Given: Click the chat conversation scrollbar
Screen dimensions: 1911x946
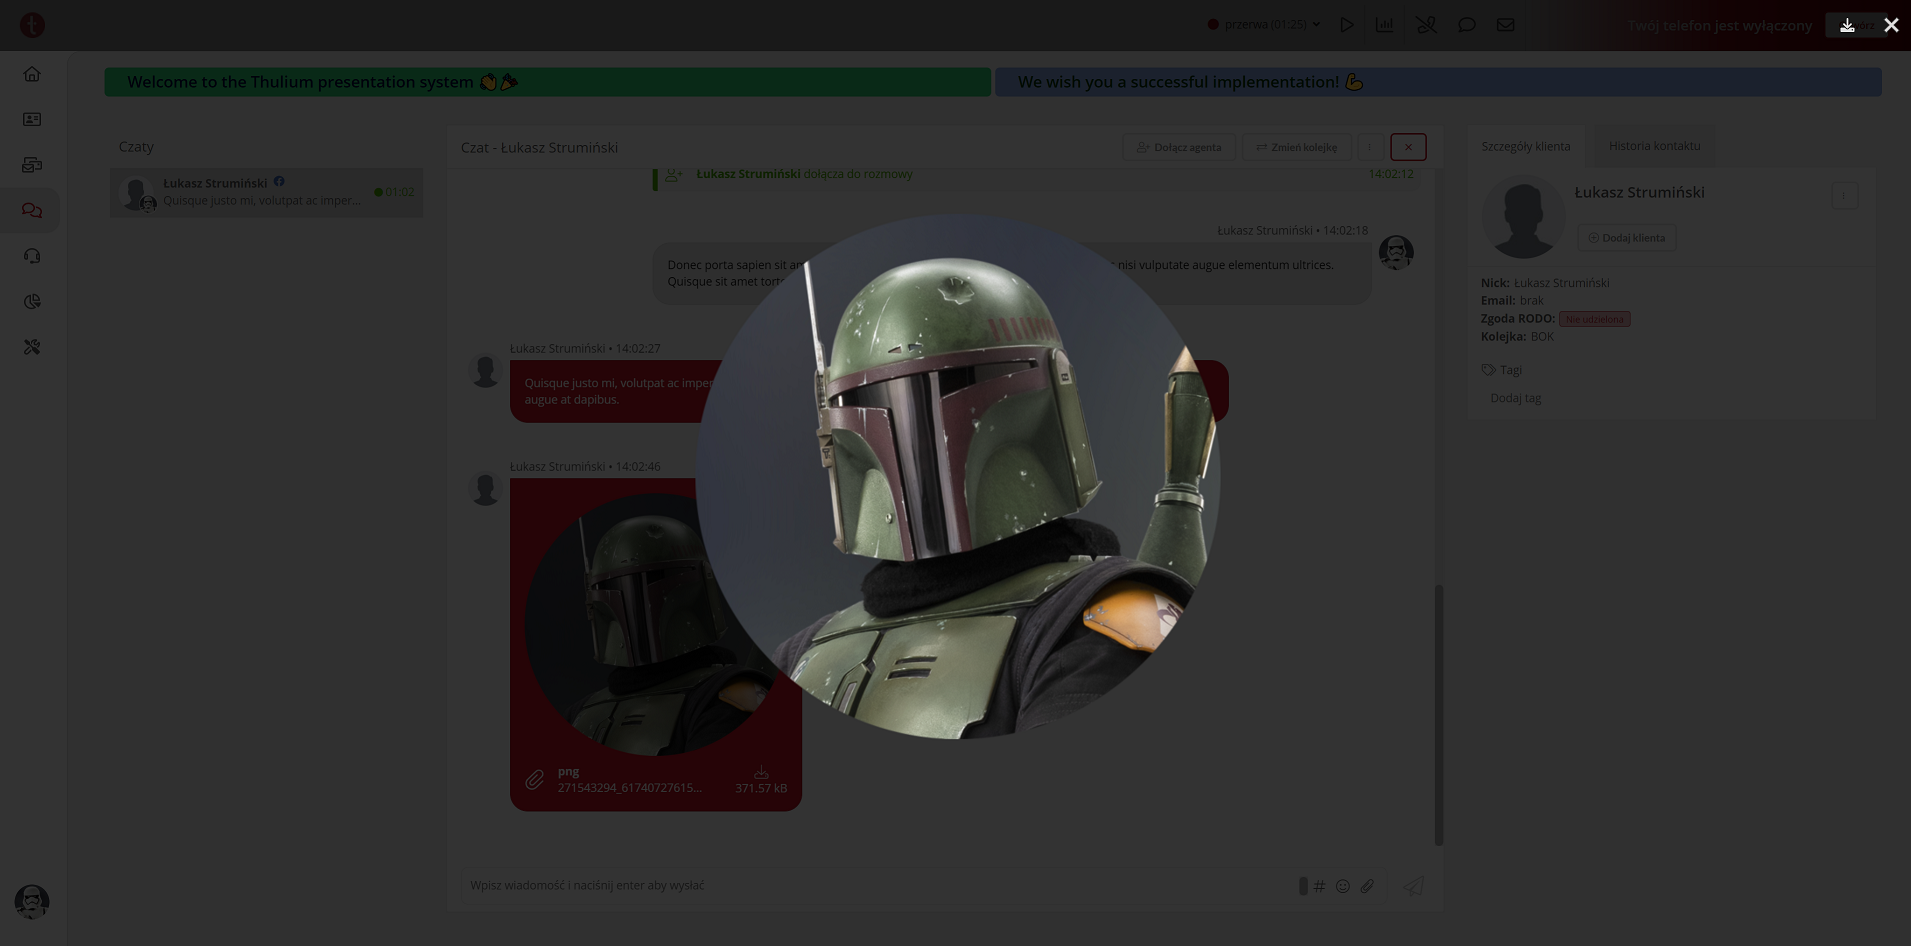Looking at the screenshot, I should 1439,714.
